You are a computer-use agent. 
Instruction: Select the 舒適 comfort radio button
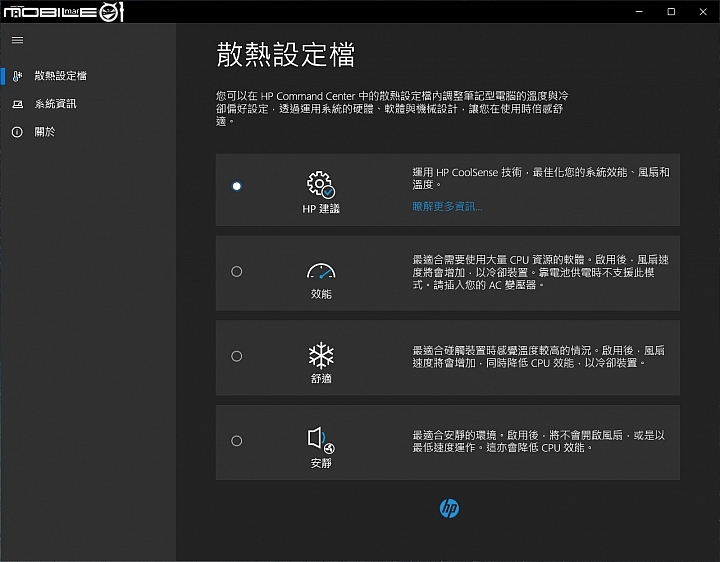point(236,356)
